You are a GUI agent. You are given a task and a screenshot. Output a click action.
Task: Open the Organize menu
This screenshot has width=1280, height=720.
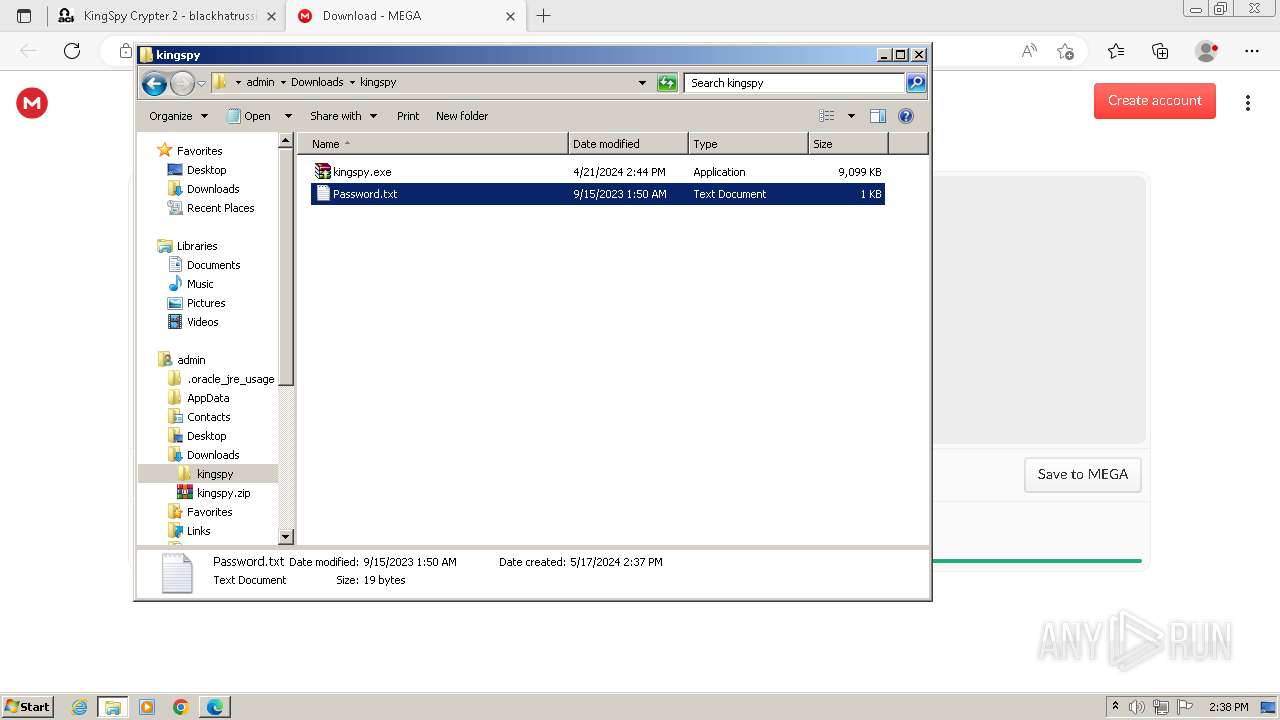point(178,116)
